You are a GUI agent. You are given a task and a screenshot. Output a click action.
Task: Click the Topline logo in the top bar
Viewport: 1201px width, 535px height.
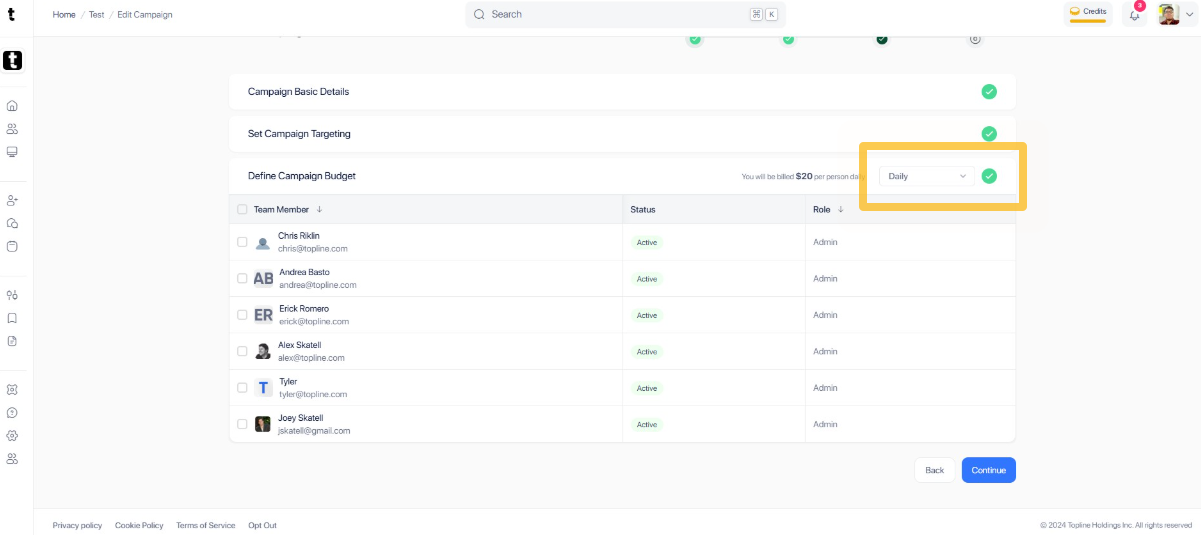(x=11, y=15)
